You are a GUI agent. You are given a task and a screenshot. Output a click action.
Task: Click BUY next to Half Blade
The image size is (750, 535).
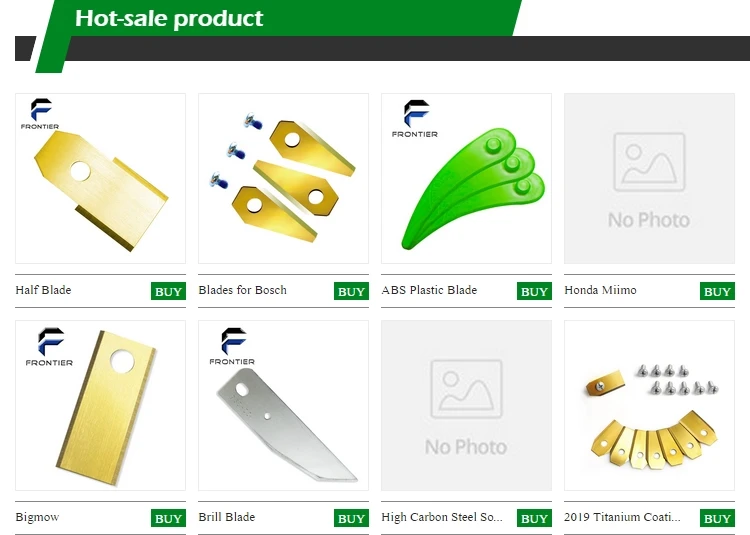pyautogui.click(x=168, y=291)
